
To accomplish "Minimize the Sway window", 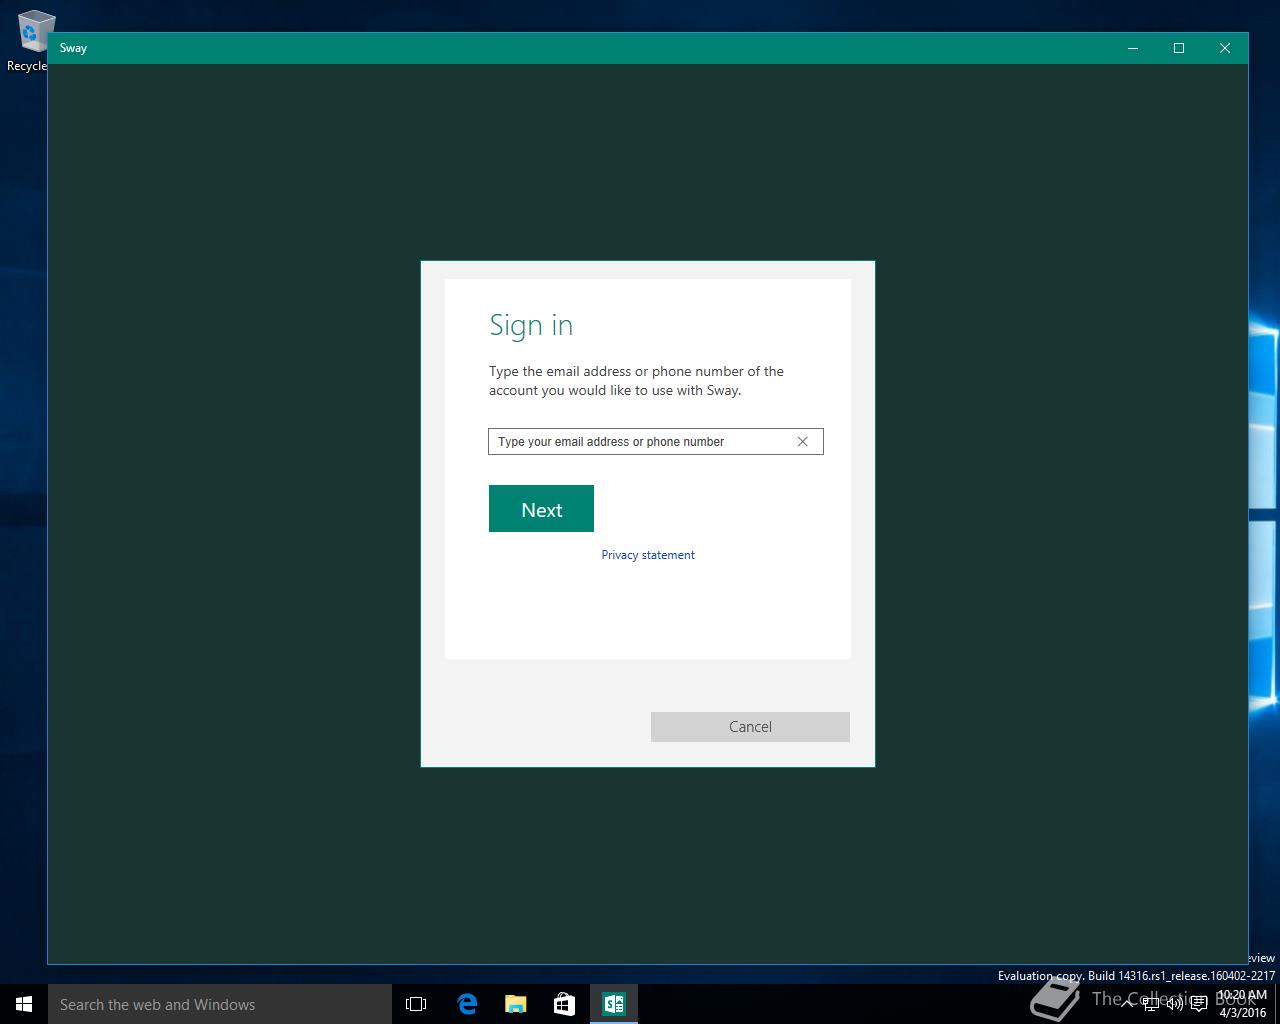I will pyautogui.click(x=1133, y=48).
